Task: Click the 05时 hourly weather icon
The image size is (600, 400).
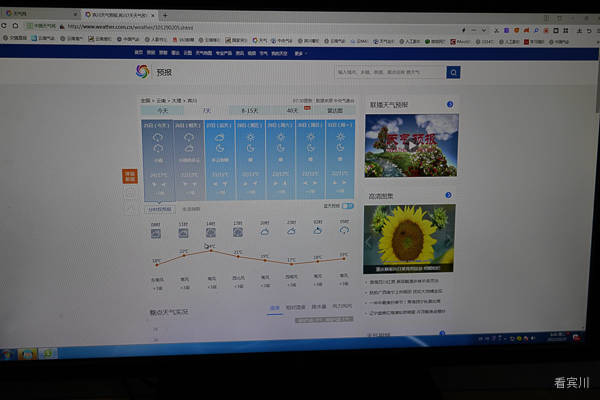Action: 344,230
